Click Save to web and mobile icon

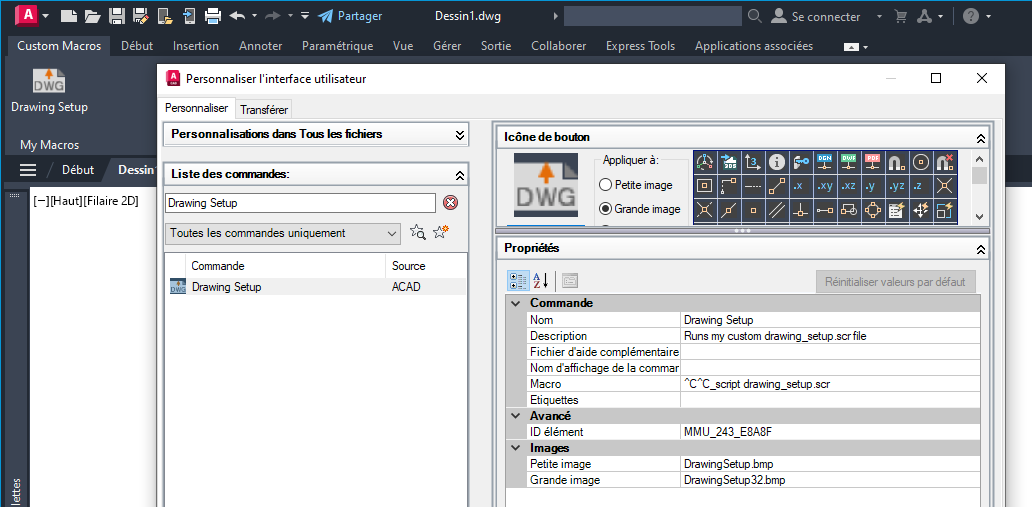coord(190,16)
